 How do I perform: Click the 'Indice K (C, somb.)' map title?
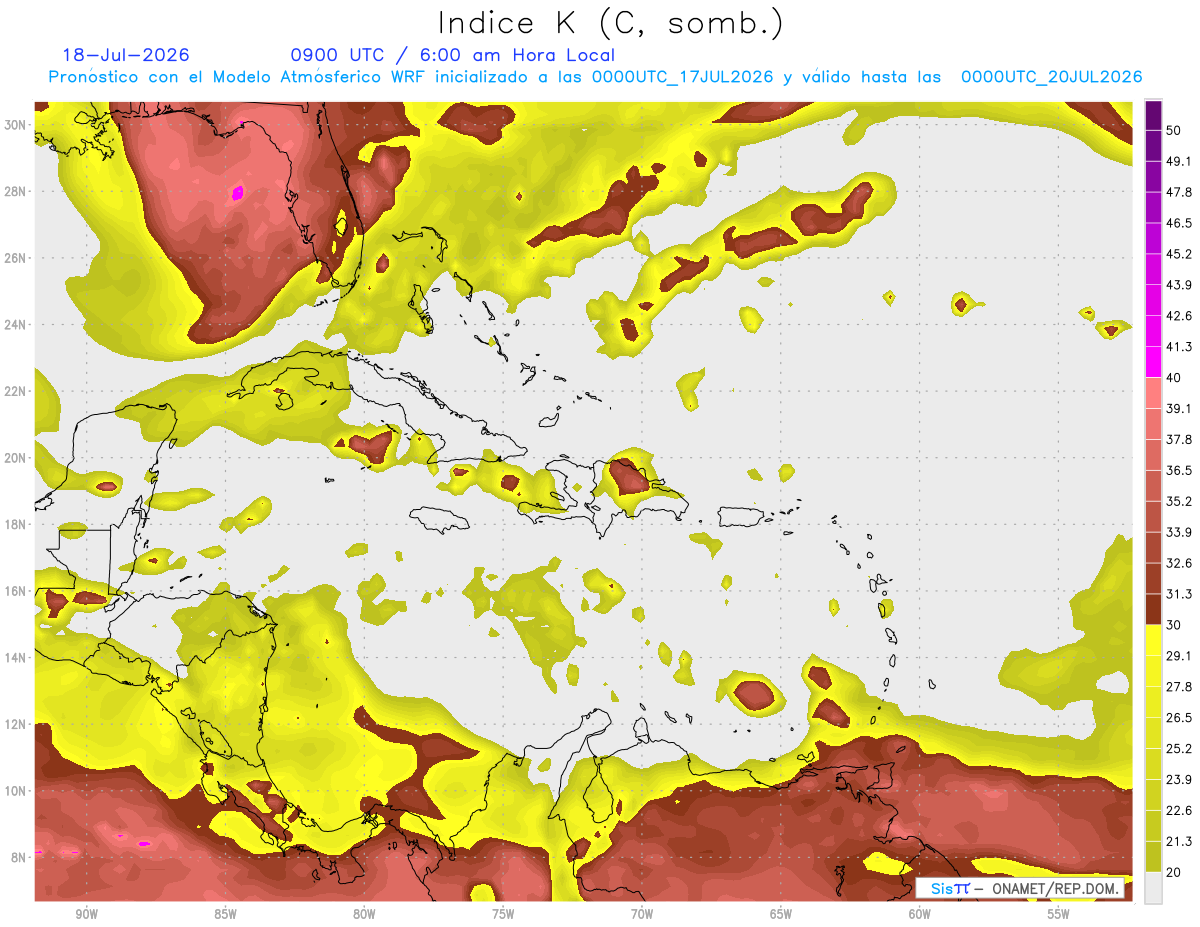coord(610,23)
